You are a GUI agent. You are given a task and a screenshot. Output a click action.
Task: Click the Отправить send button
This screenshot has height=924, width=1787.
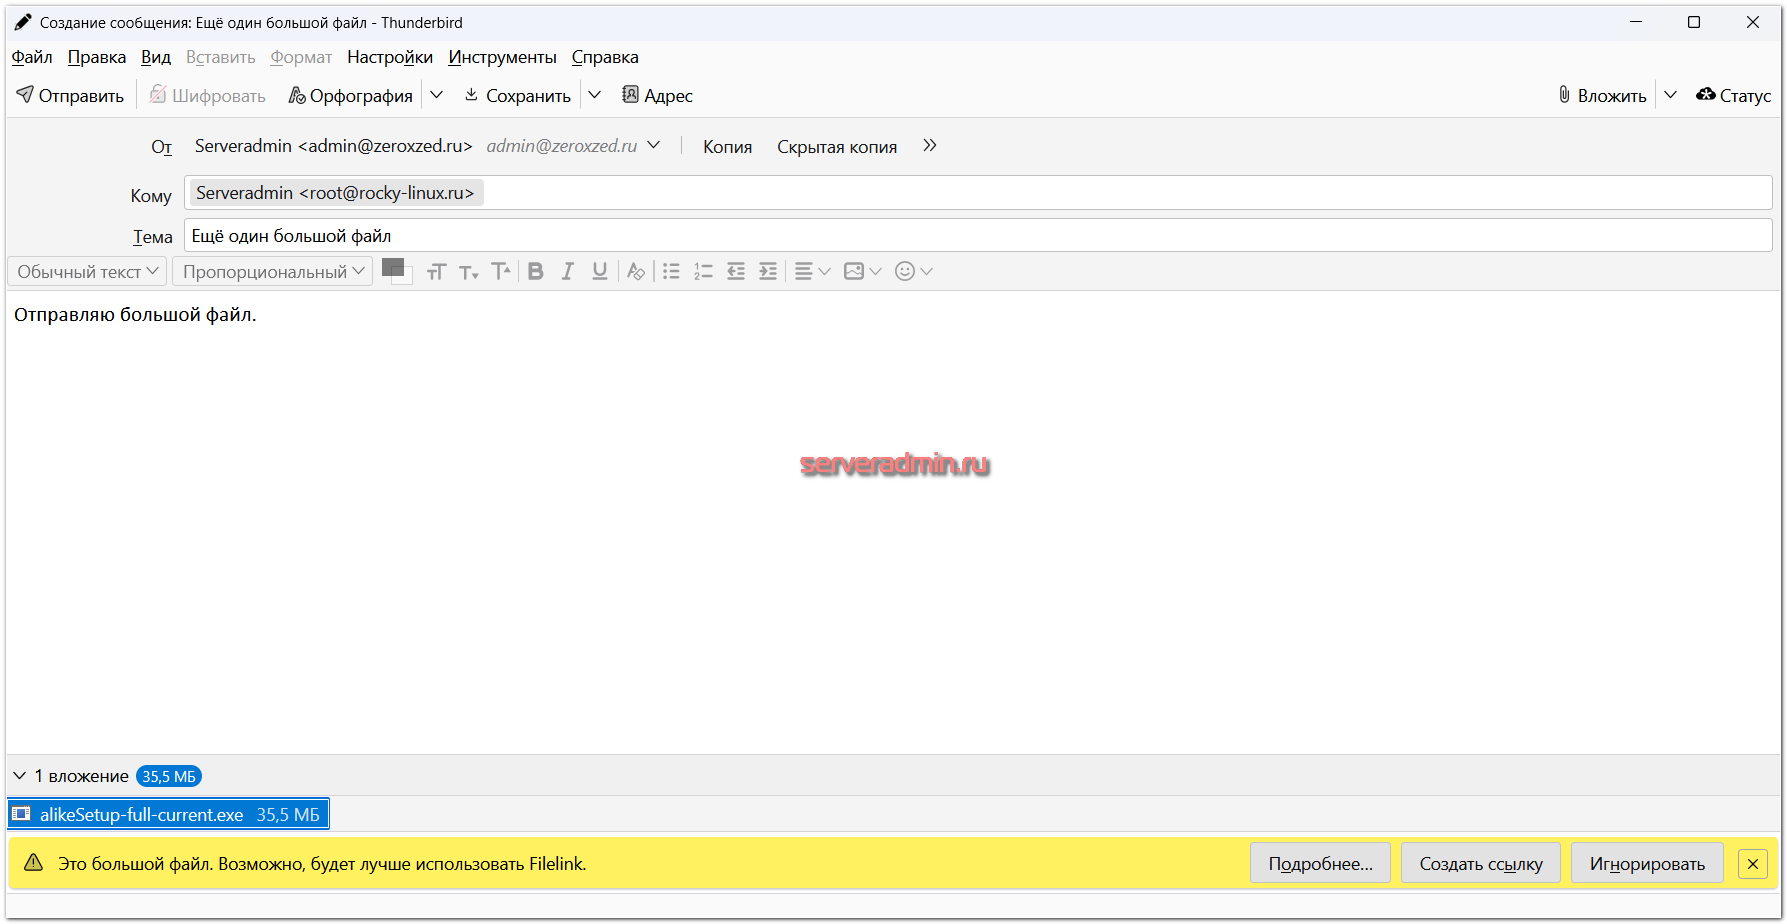pos(70,96)
